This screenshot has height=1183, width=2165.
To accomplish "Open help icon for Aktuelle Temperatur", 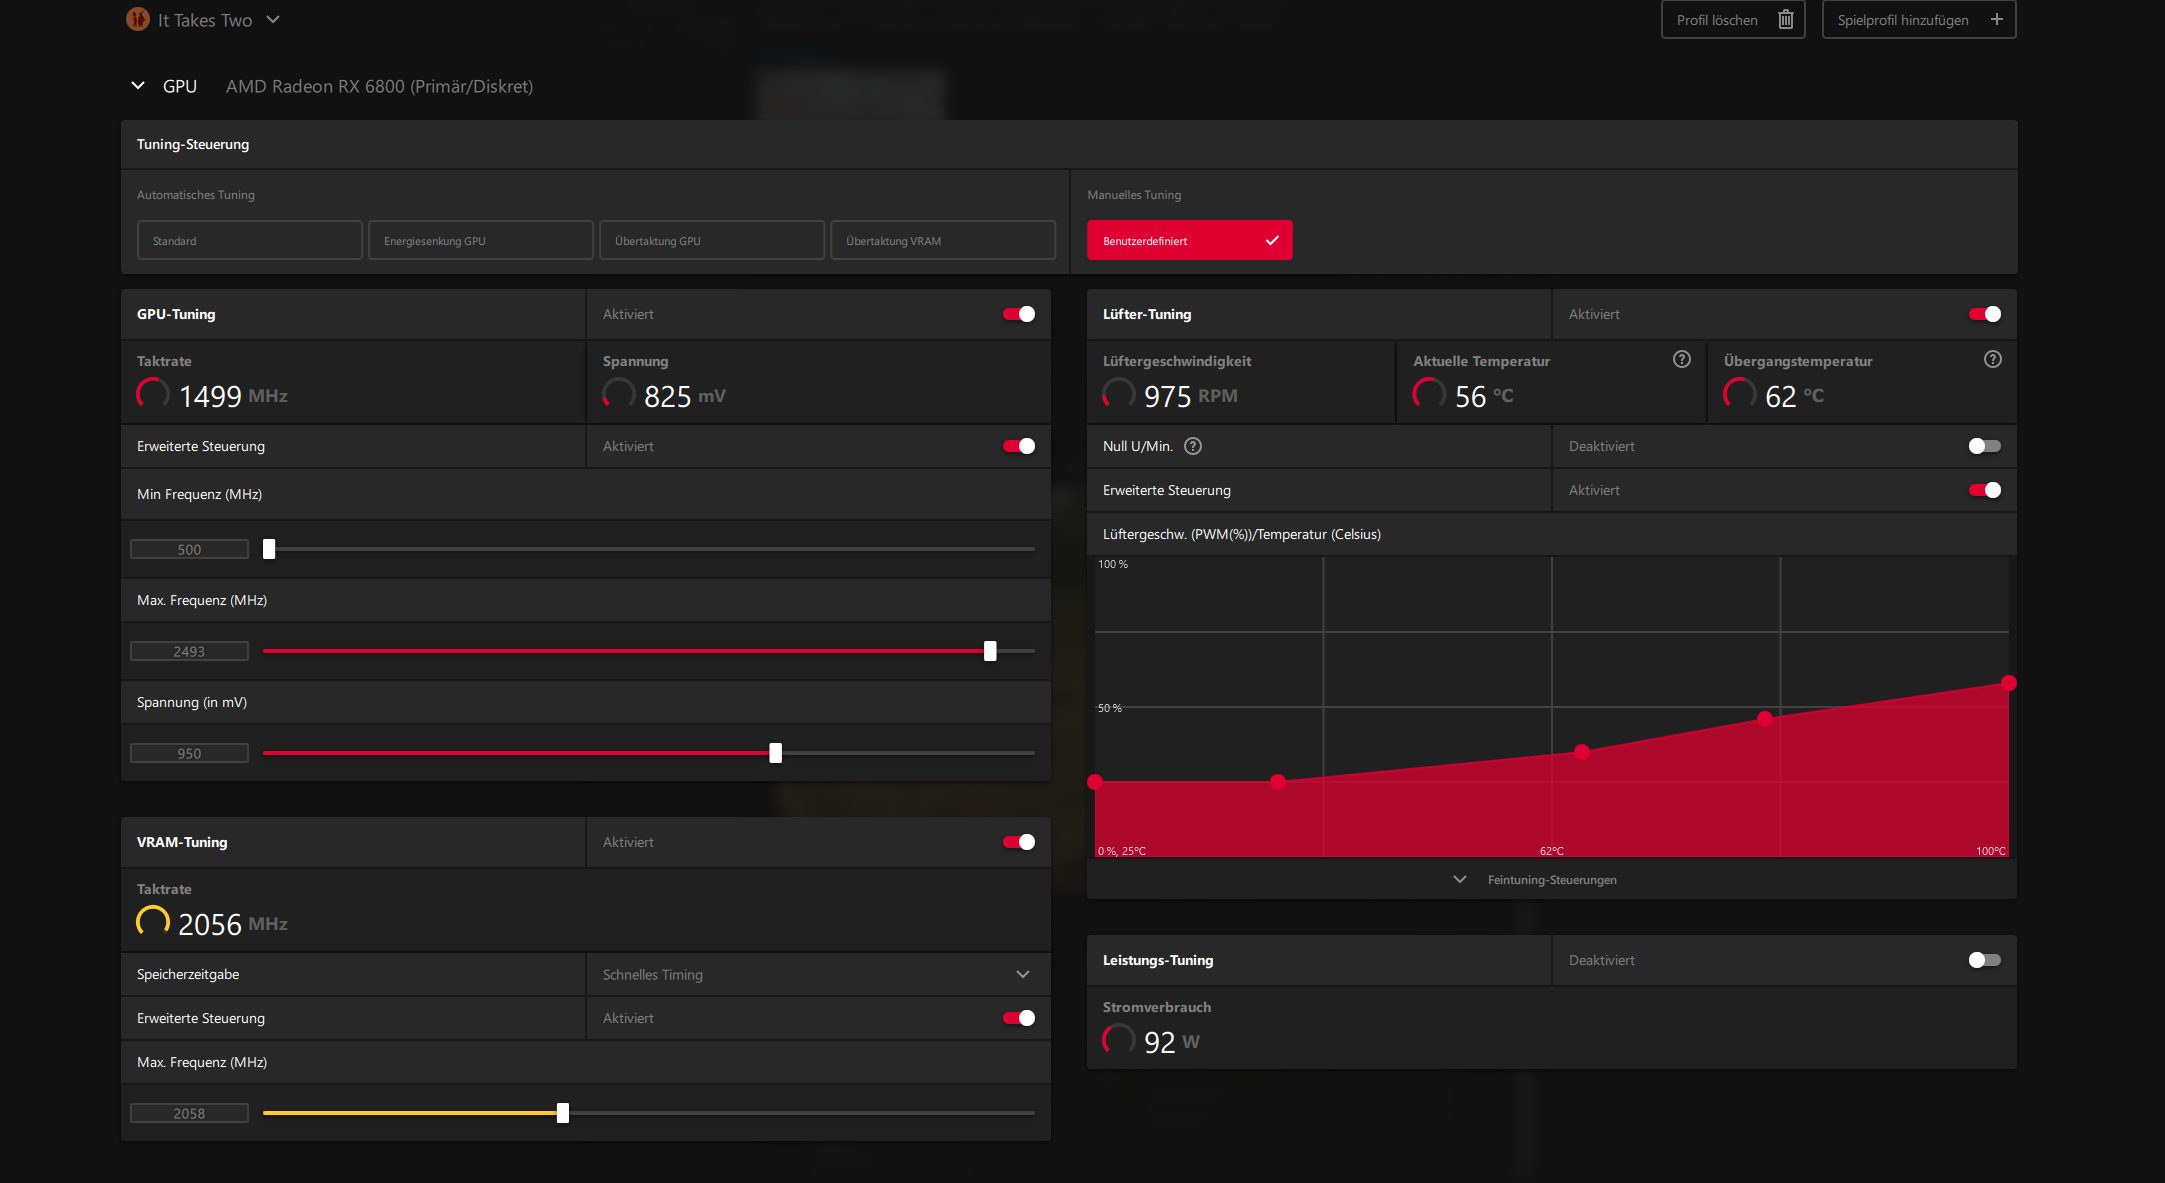I will (x=1681, y=360).
